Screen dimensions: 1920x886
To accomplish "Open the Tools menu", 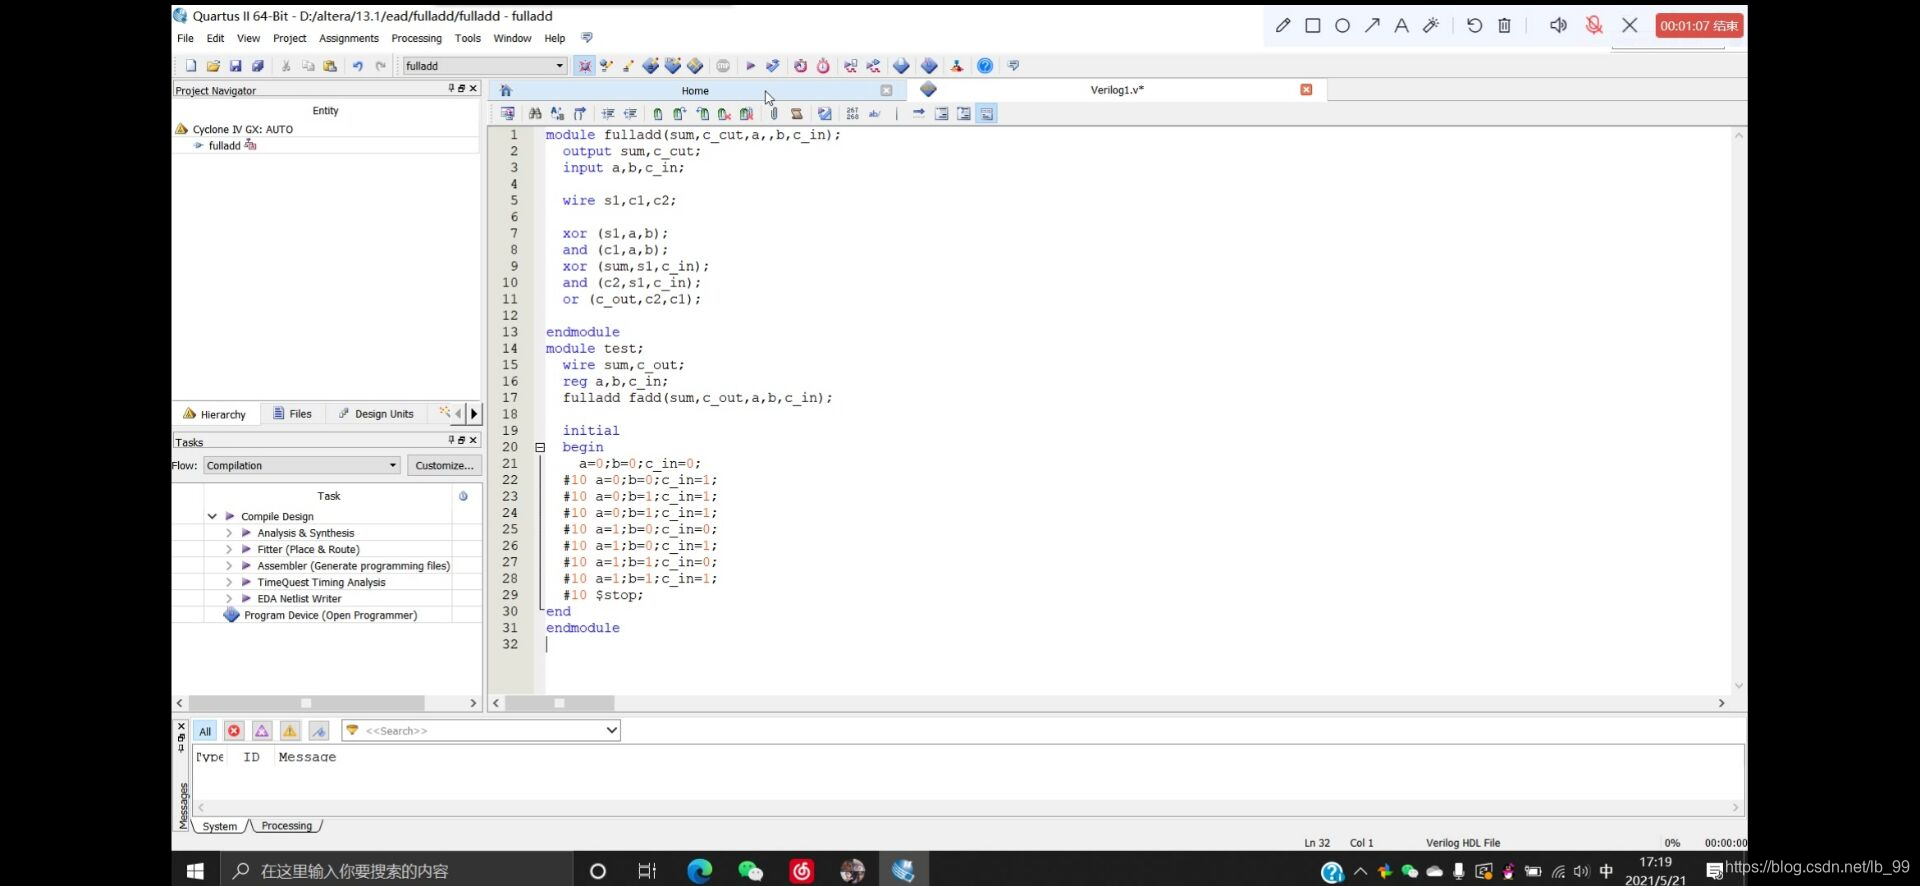I will pyautogui.click(x=467, y=38).
